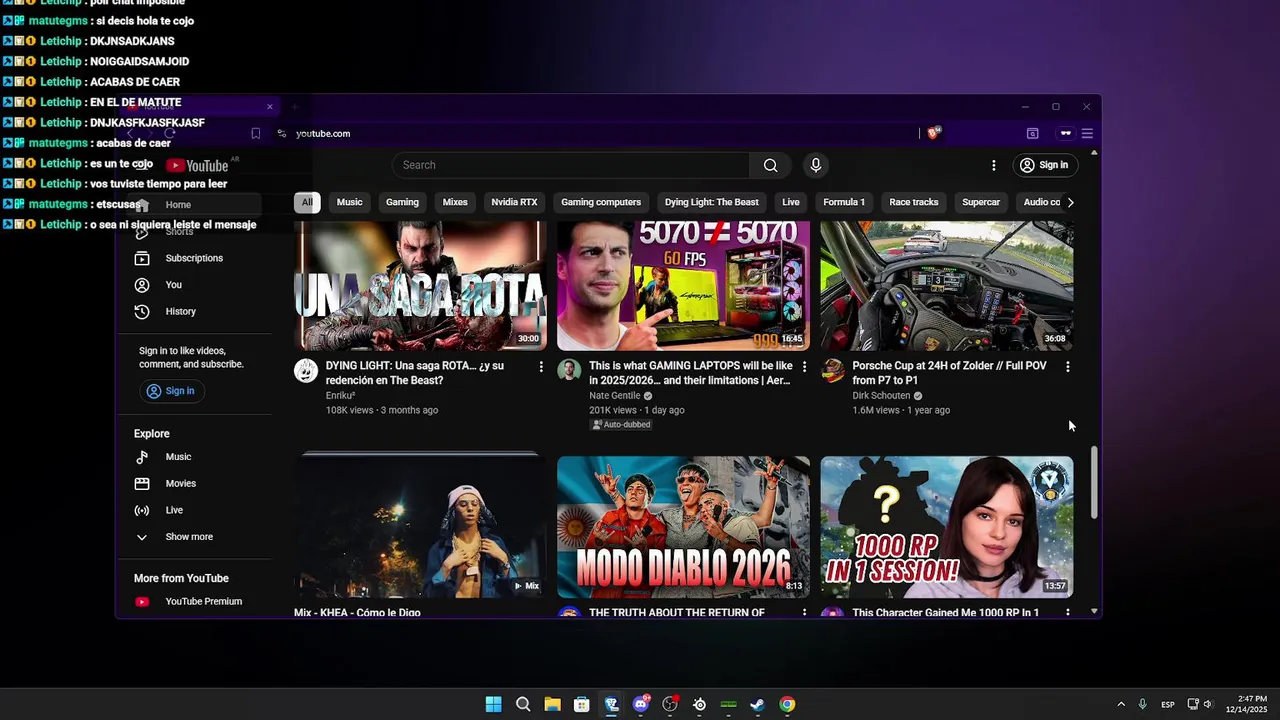Open the 5070 gaming laptop thumbnail
The height and width of the screenshot is (720, 1280).
(x=683, y=285)
